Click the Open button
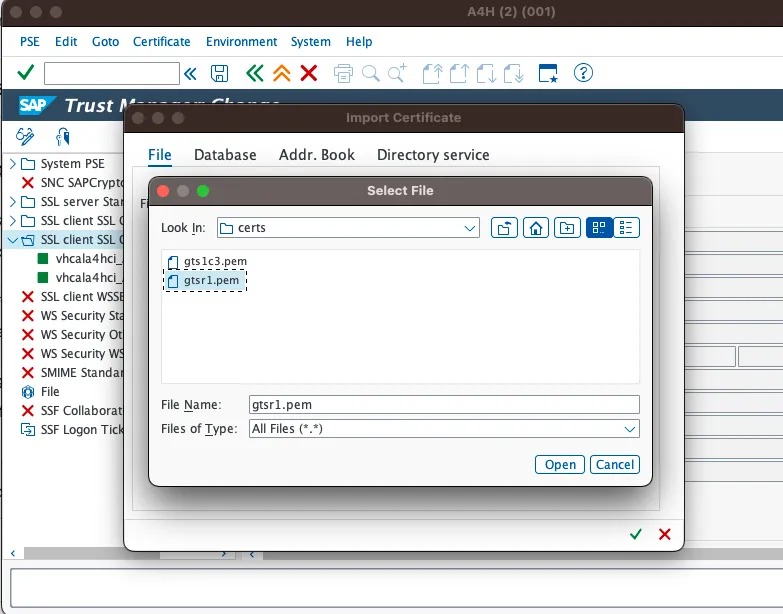Screen dimensions: 783x614 point(560,464)
